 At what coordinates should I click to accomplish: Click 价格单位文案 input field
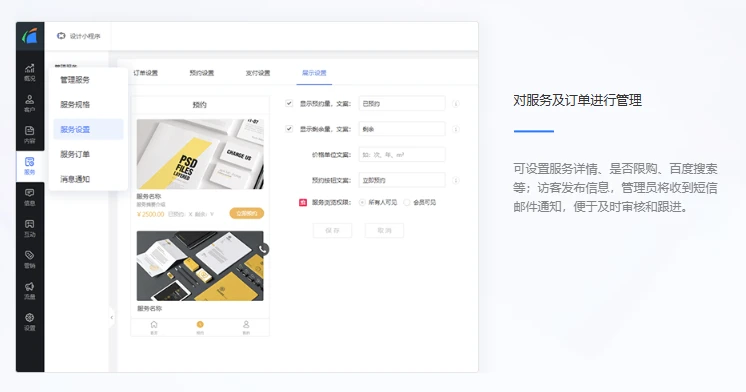[402, 155]
